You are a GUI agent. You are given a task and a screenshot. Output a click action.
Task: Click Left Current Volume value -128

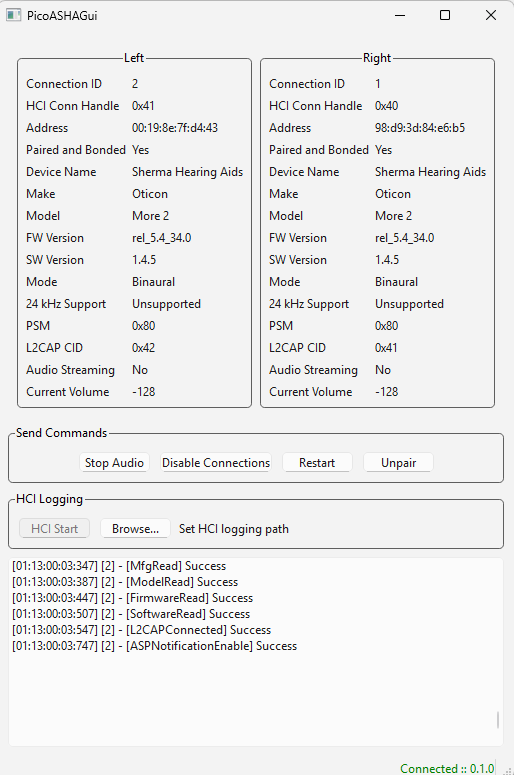(x=144, y=392)
